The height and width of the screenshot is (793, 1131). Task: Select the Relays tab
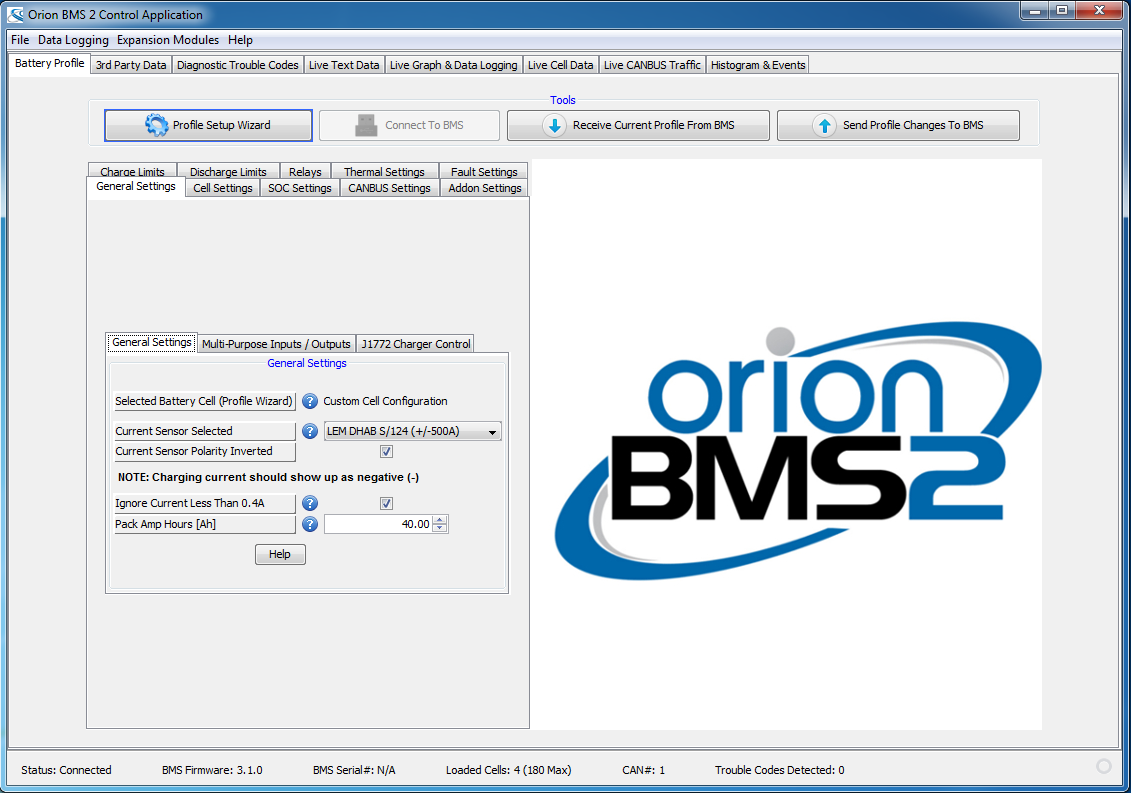[x=305, y=171]
